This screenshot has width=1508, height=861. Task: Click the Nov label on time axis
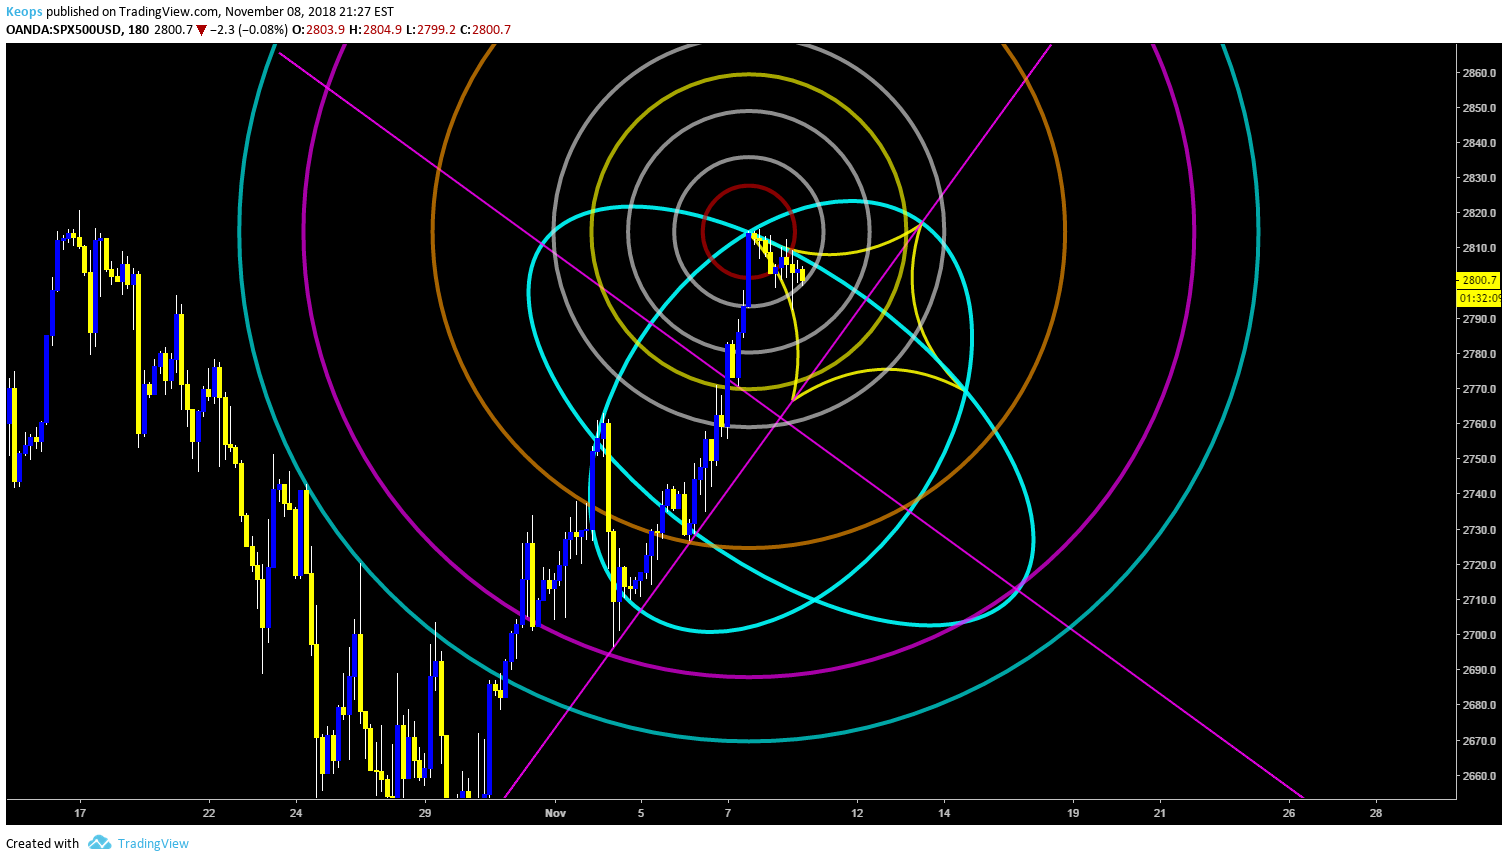click(x=555, y=813)
